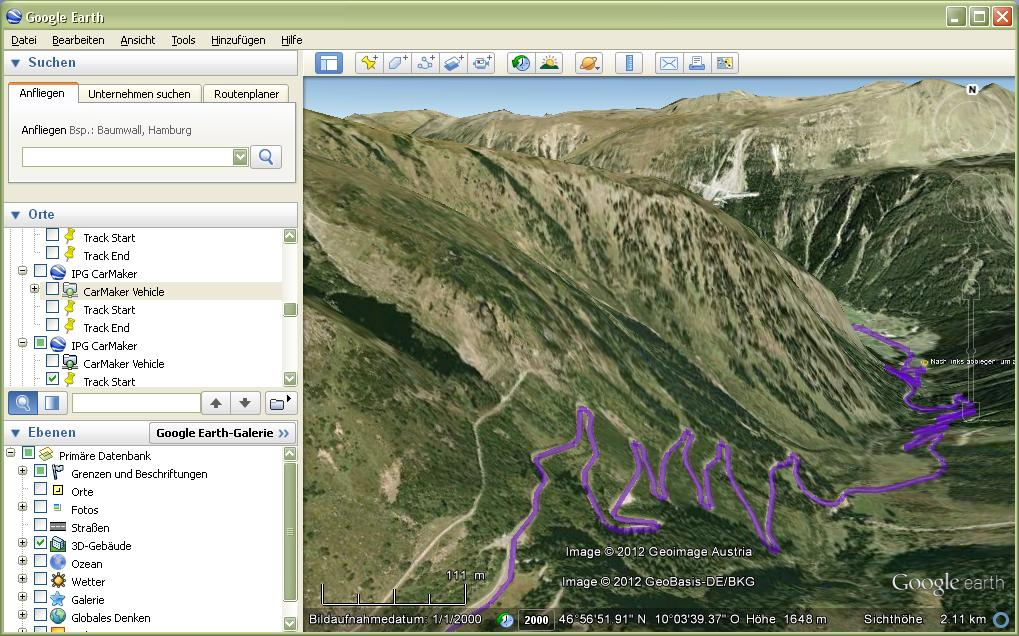Add a new placemark pin
1019x636 pixels.
click(x=369, y=63)
